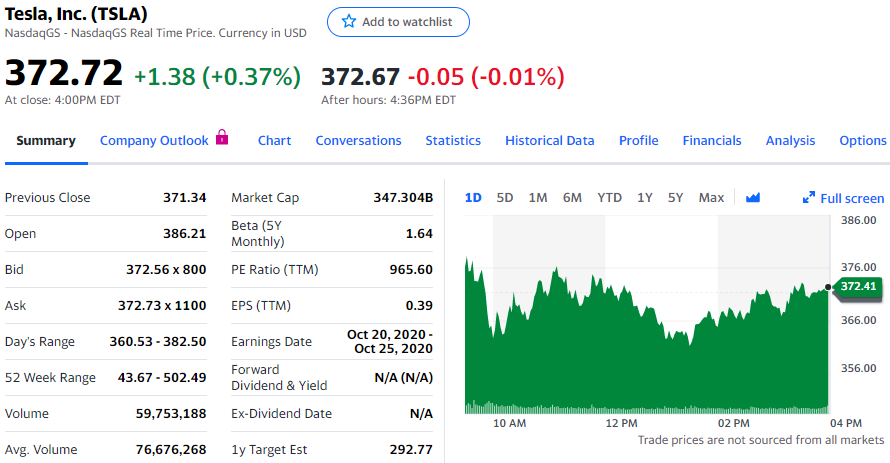Go to the Statistics tab
Viewport: 890px width, 463px height.
point(453,141)
